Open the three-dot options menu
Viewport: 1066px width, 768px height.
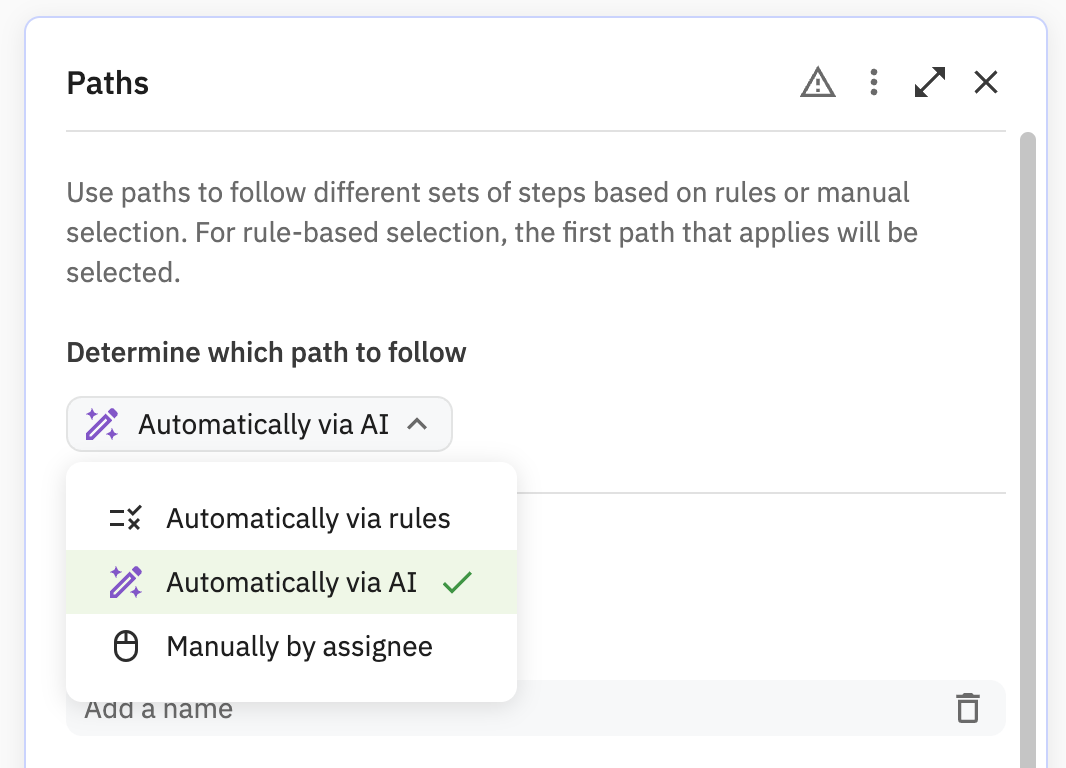tap(873, 82)
